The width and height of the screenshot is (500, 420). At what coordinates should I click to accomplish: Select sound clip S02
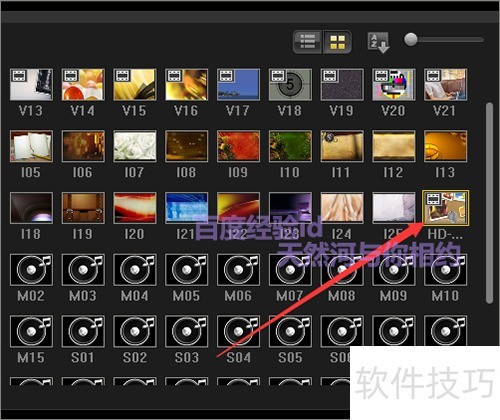(x=135, y=331)
